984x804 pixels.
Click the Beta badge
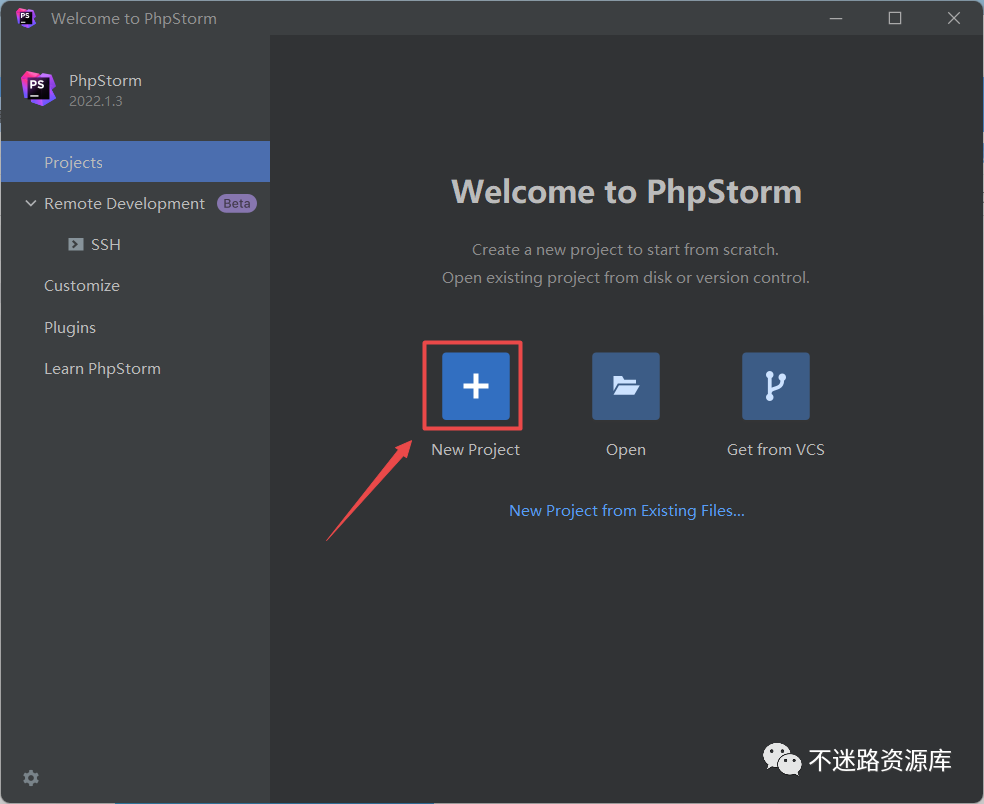click(237, 203)
